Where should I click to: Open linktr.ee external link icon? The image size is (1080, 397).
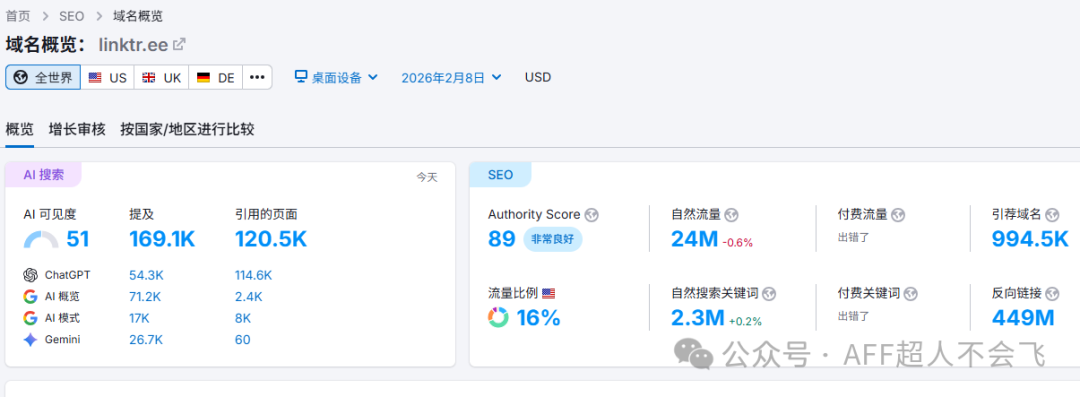tap(179, 44)
